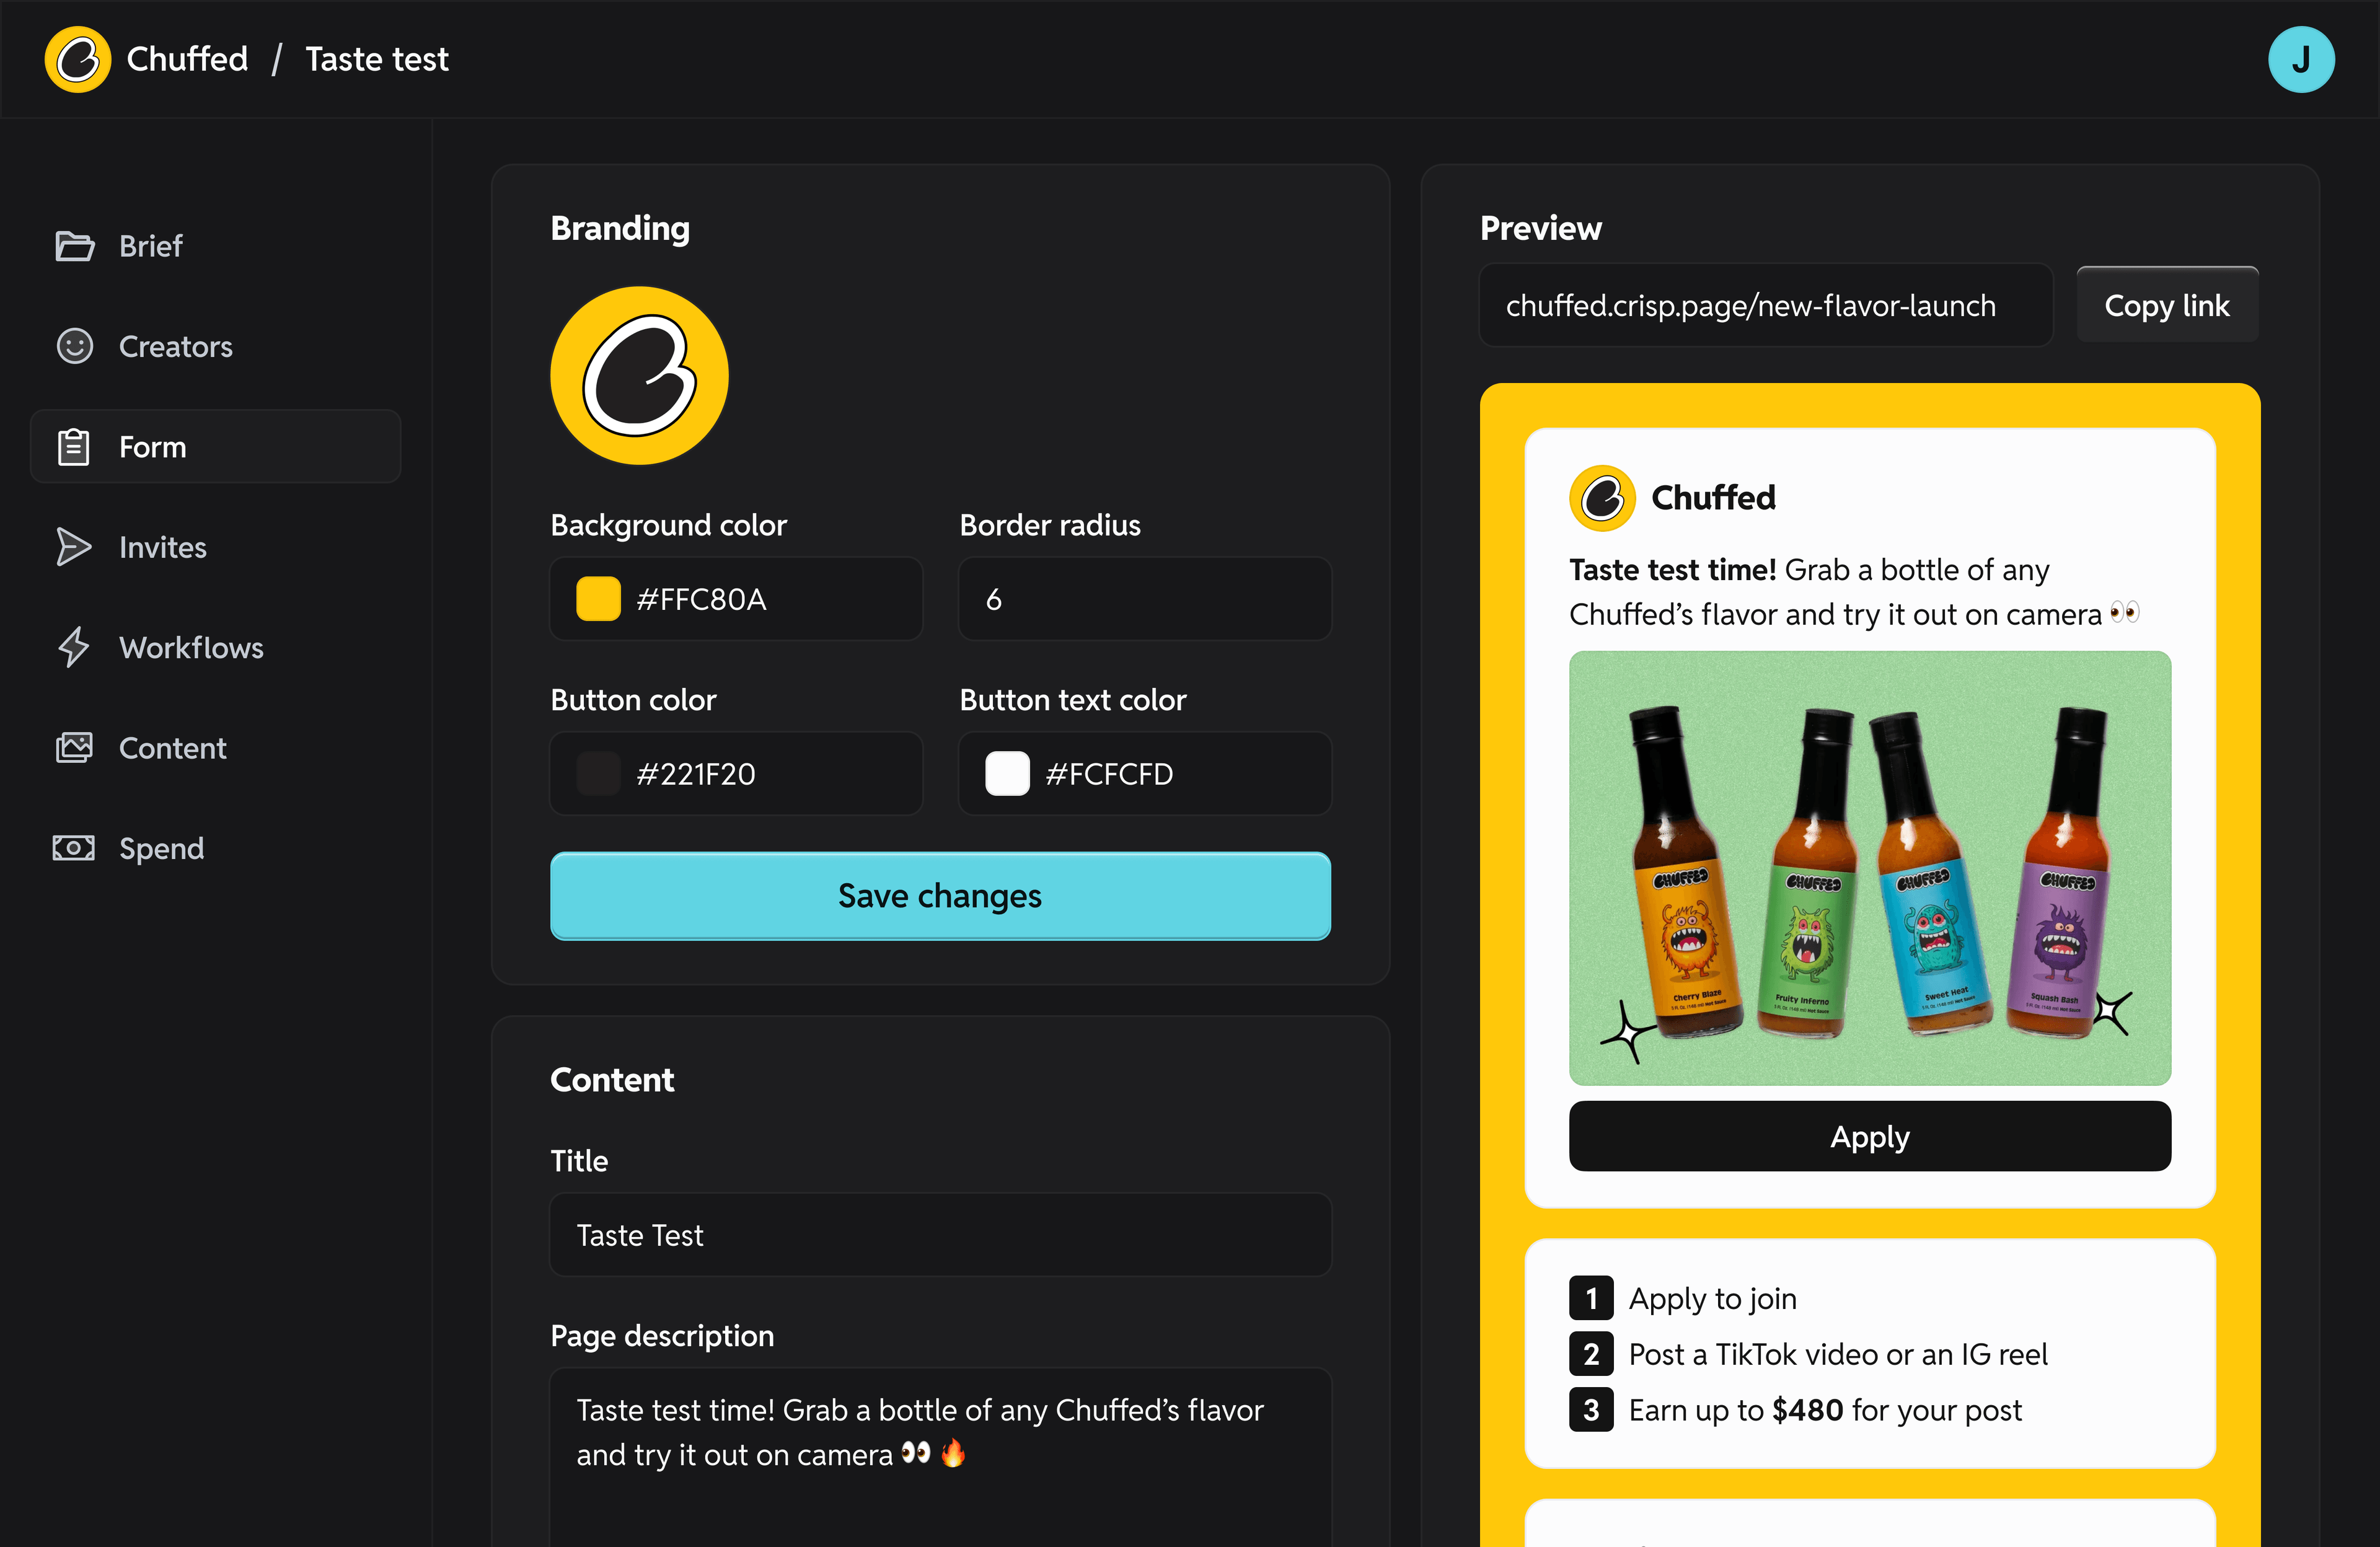The height and width of the screenshot is (1547, 2380).
Task: Select the Creators smiley-face icon in the sidebar
Action: pyautogui.click(x=74, y=346)
